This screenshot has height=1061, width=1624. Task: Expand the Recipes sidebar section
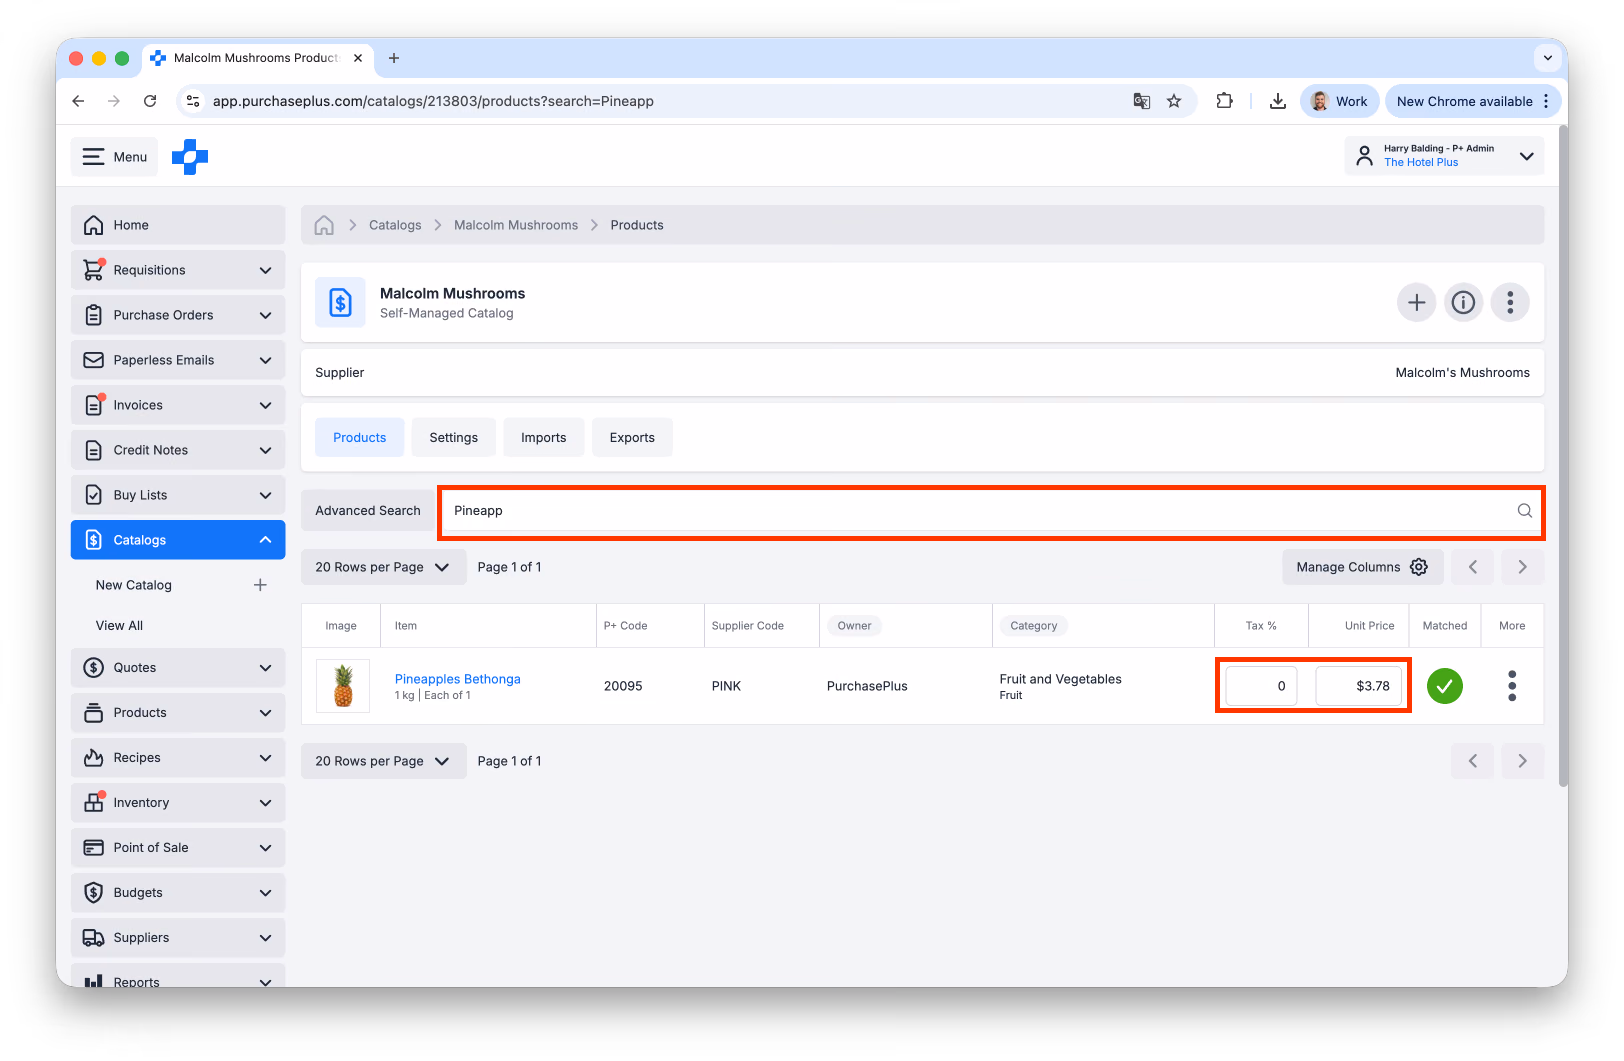[x=178, y=758]
